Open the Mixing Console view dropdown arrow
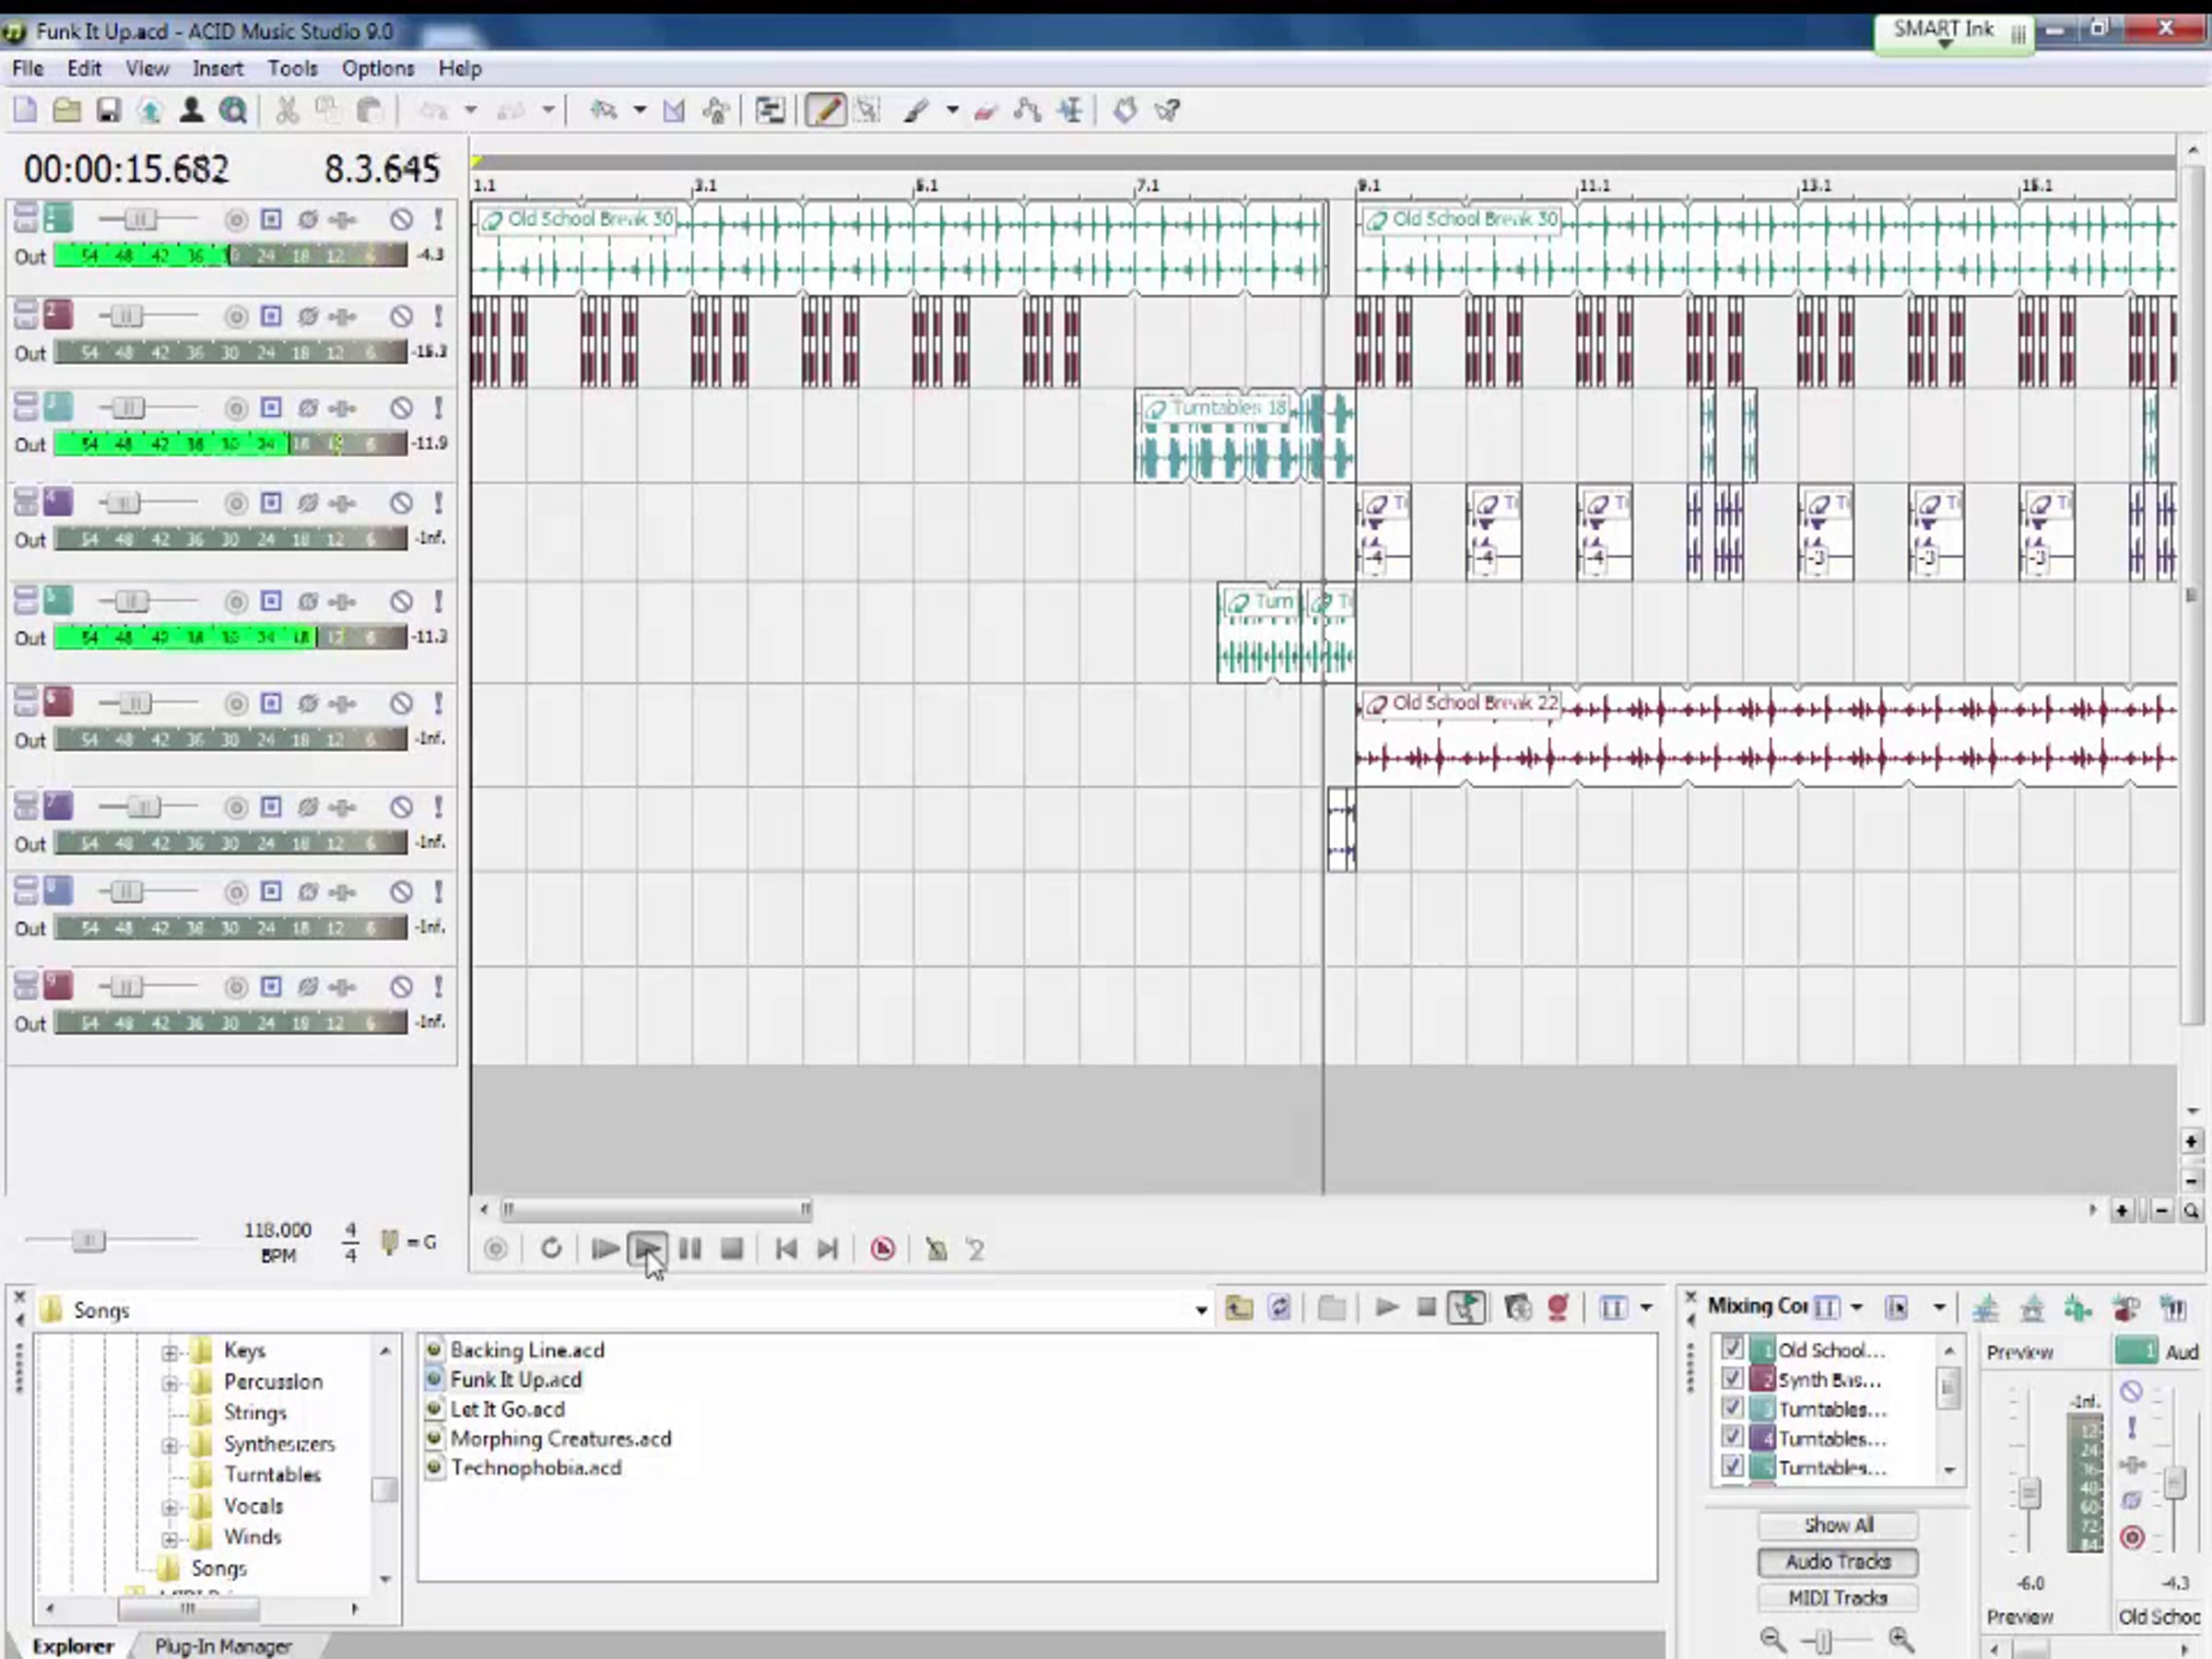The image size is (2212, 1659). pos(1857,1307)
